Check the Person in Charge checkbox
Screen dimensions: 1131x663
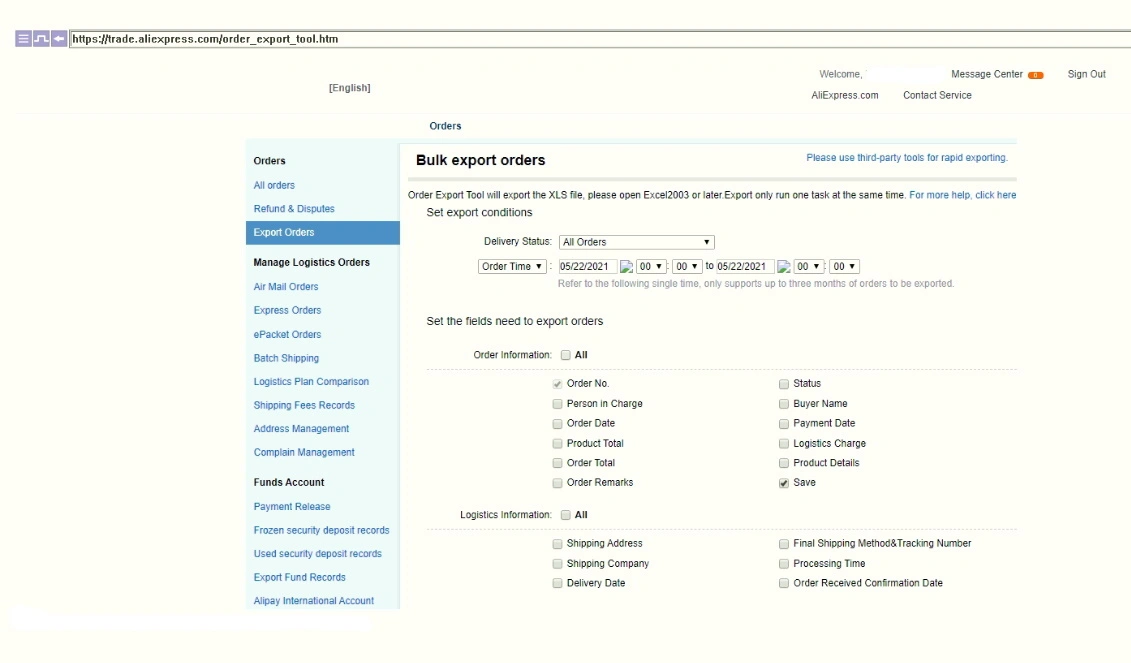click(x=557, y=404)
